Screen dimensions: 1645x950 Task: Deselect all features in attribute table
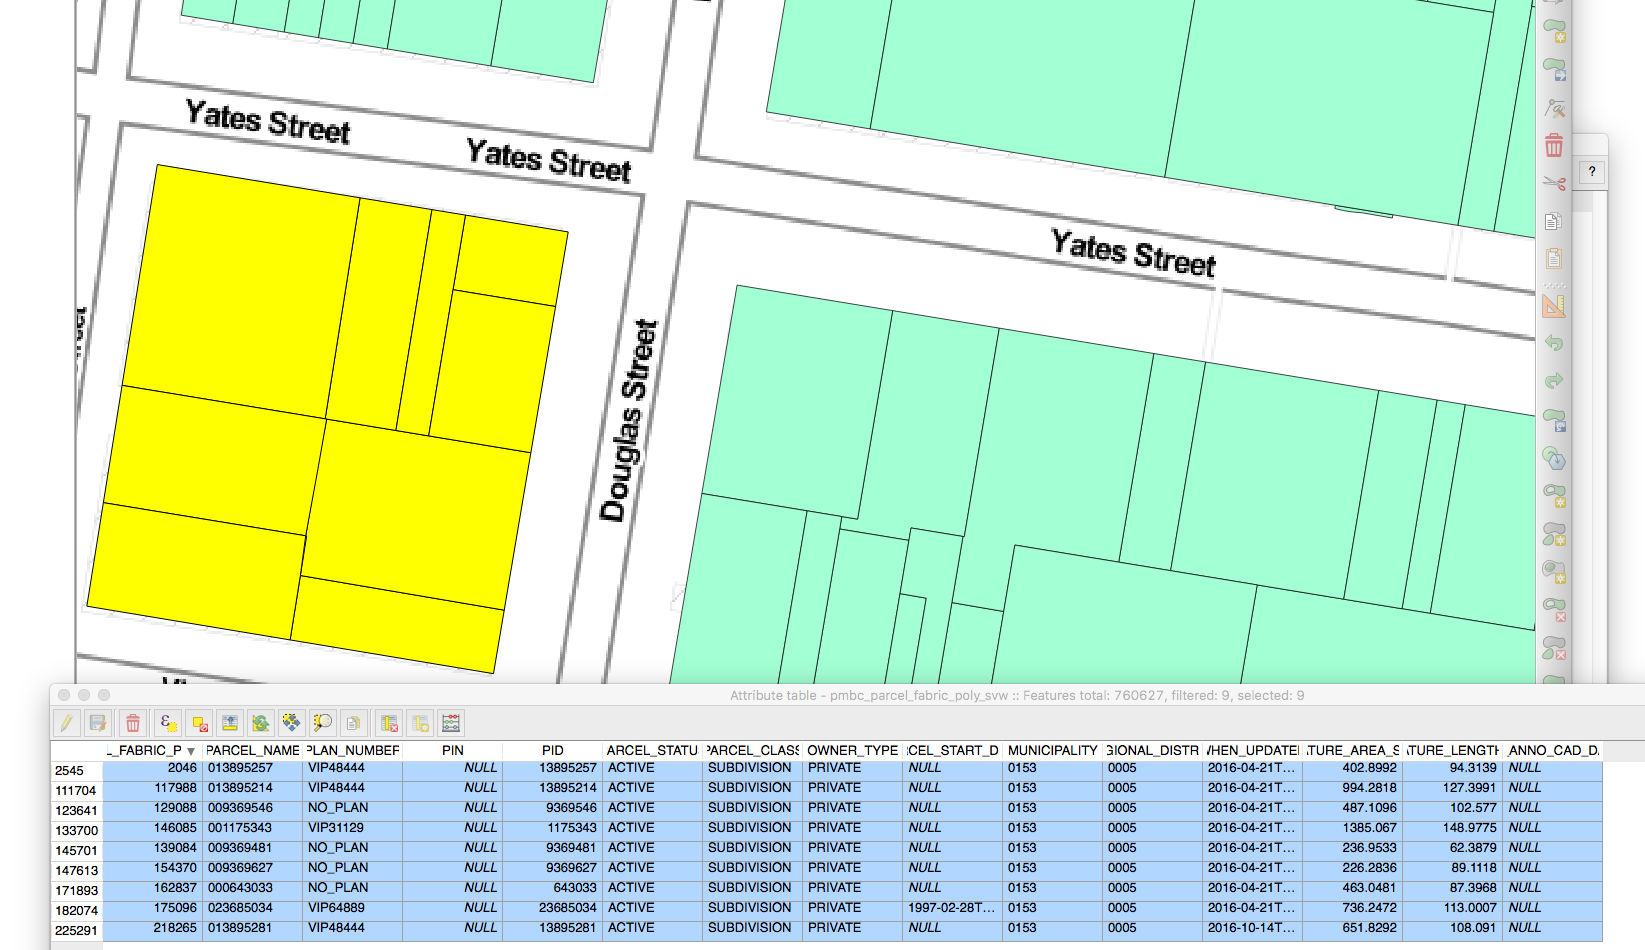click(x=200, y=723)
